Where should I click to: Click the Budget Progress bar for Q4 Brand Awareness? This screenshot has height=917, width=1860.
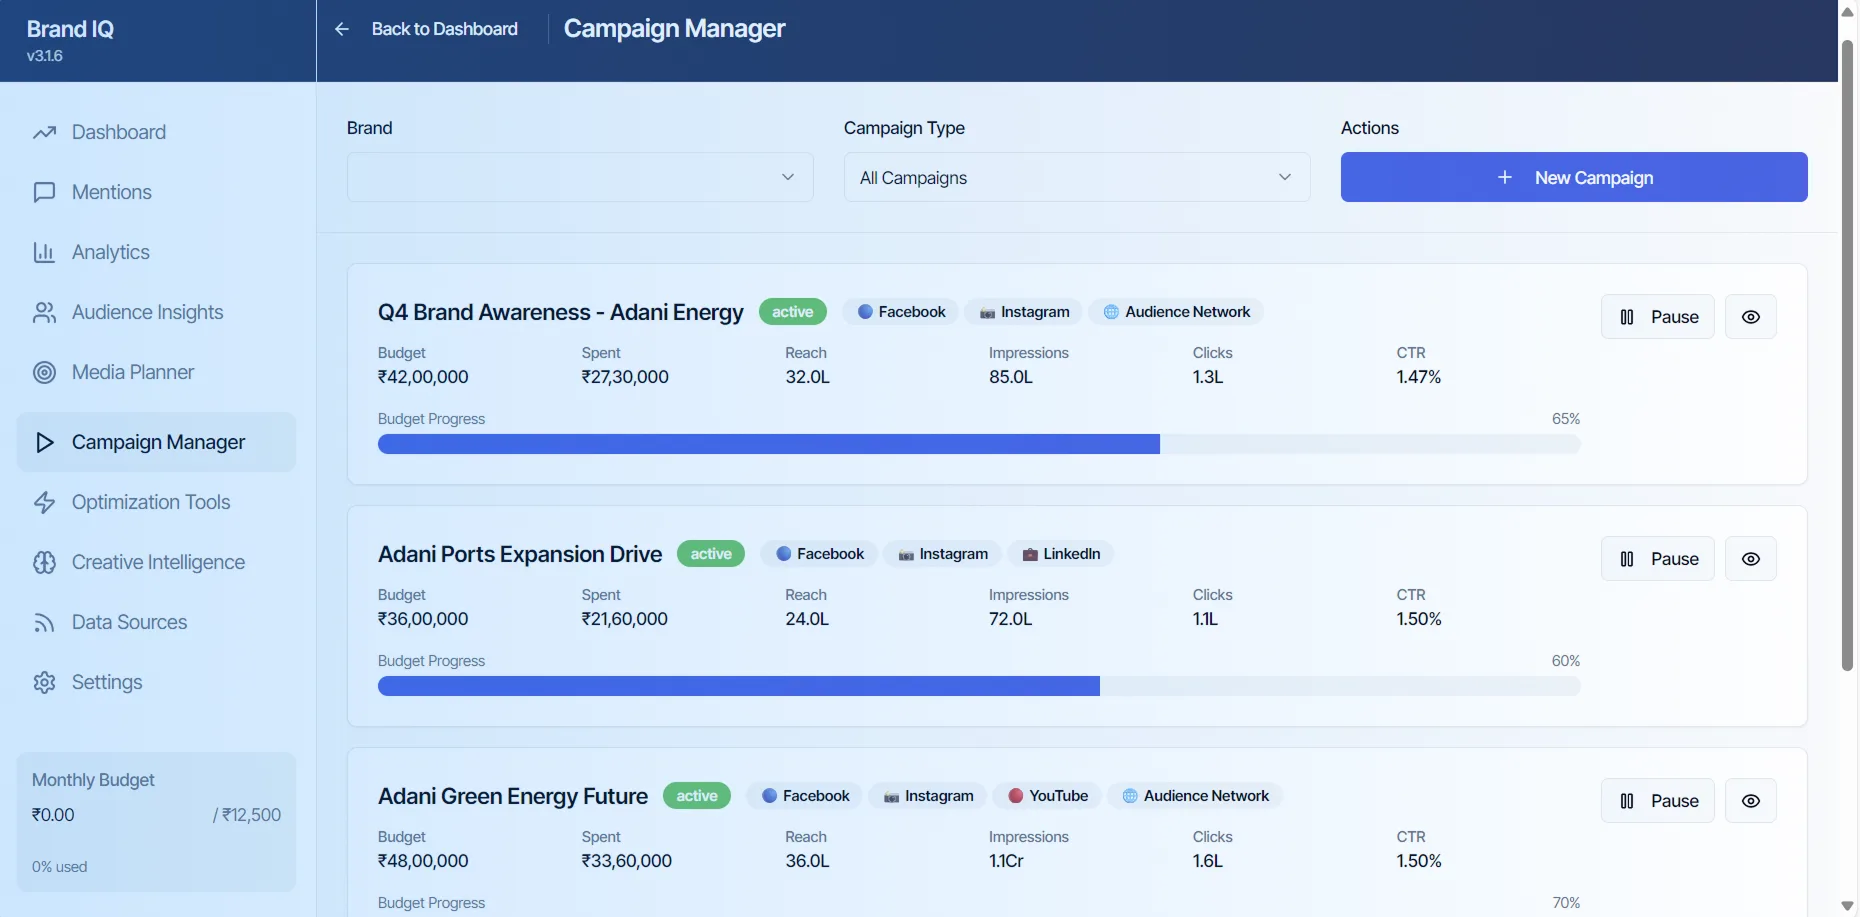tap(978, 444)
